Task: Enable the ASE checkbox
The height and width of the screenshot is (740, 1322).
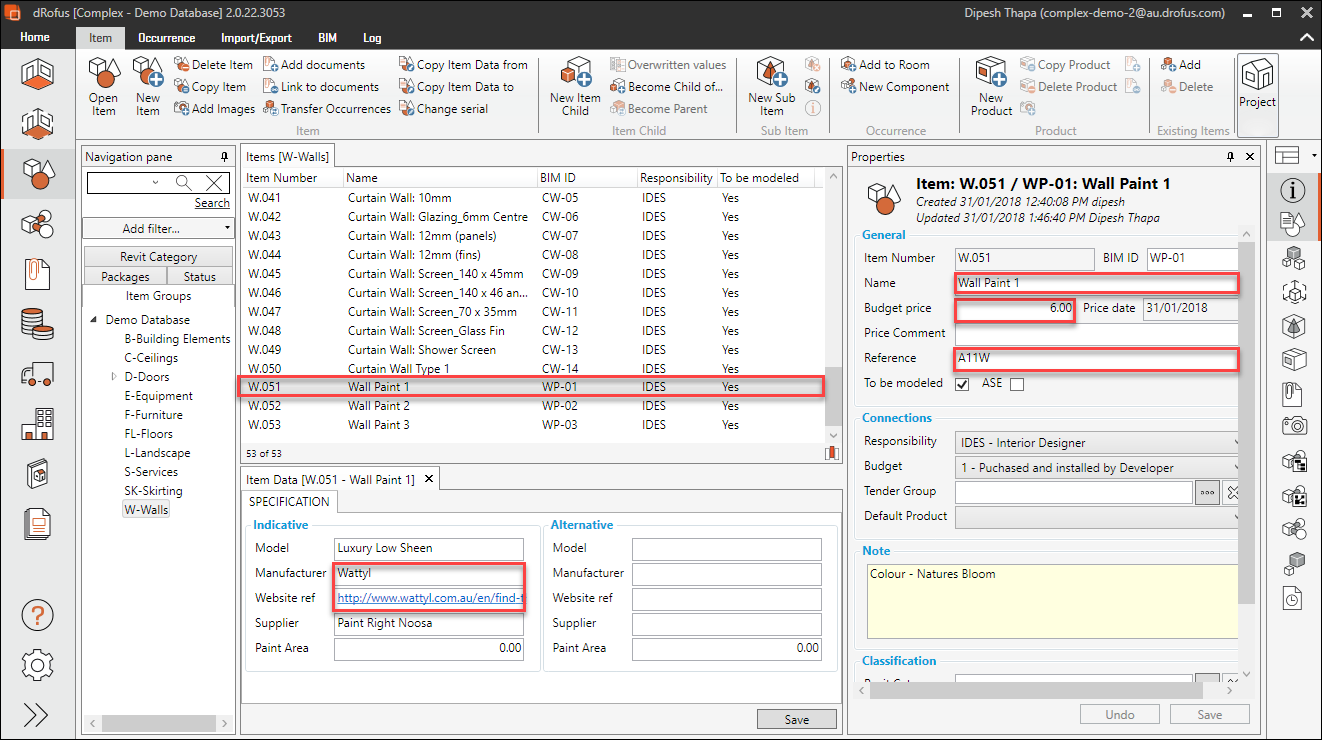Action: click(1017, 384)
